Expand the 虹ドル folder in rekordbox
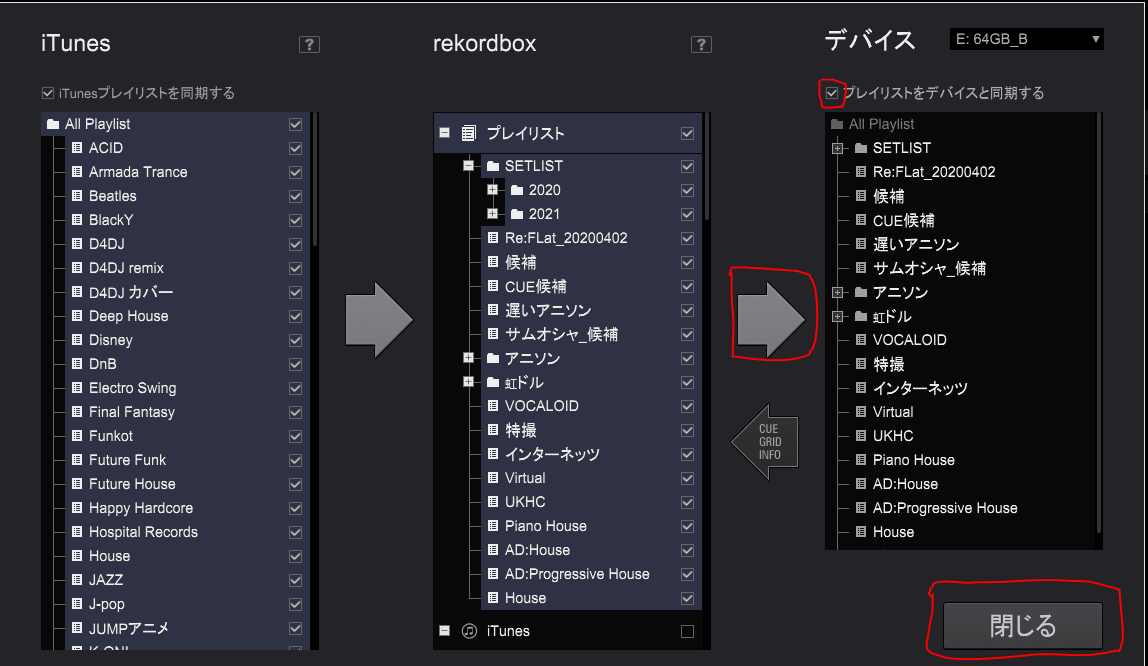 pyautogui.click(x=469, y=382)
